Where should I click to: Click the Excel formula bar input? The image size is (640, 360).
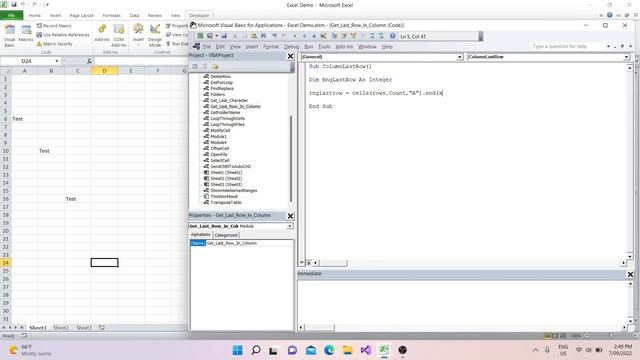(141, 61)
